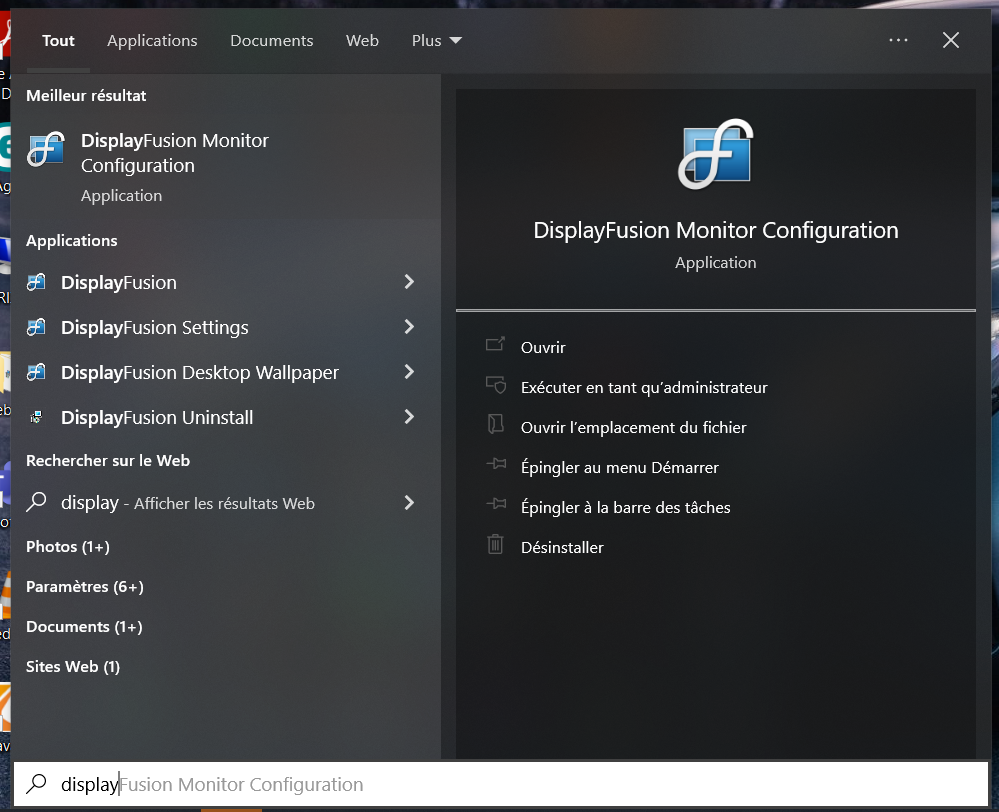
Task: Switch to the Documents tab
Action: (271, 41)
